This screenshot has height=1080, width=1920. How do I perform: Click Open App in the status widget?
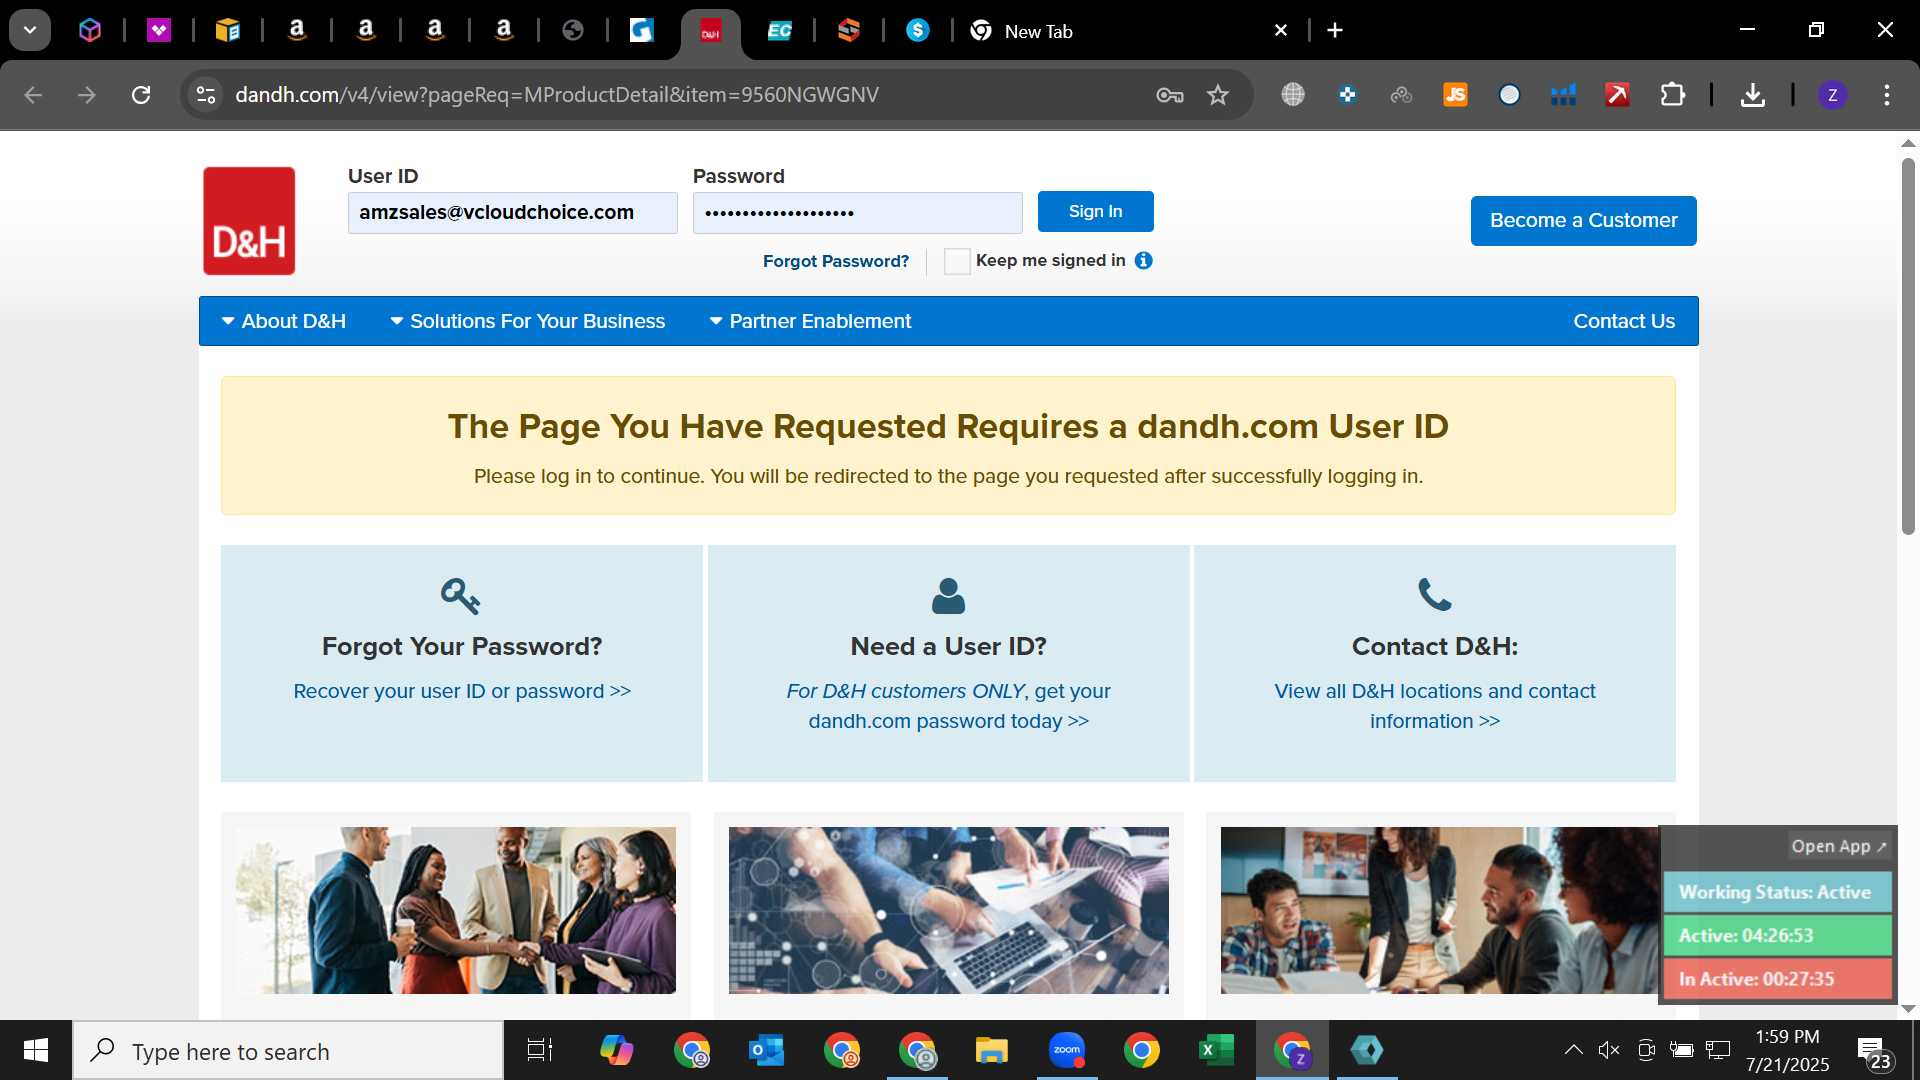pos(1838,846)
